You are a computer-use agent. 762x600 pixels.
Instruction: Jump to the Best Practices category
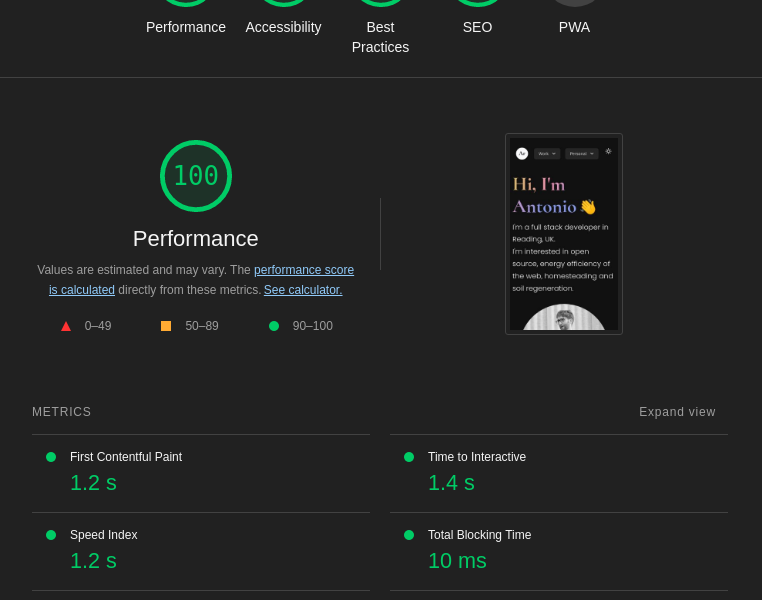point(380,37)
